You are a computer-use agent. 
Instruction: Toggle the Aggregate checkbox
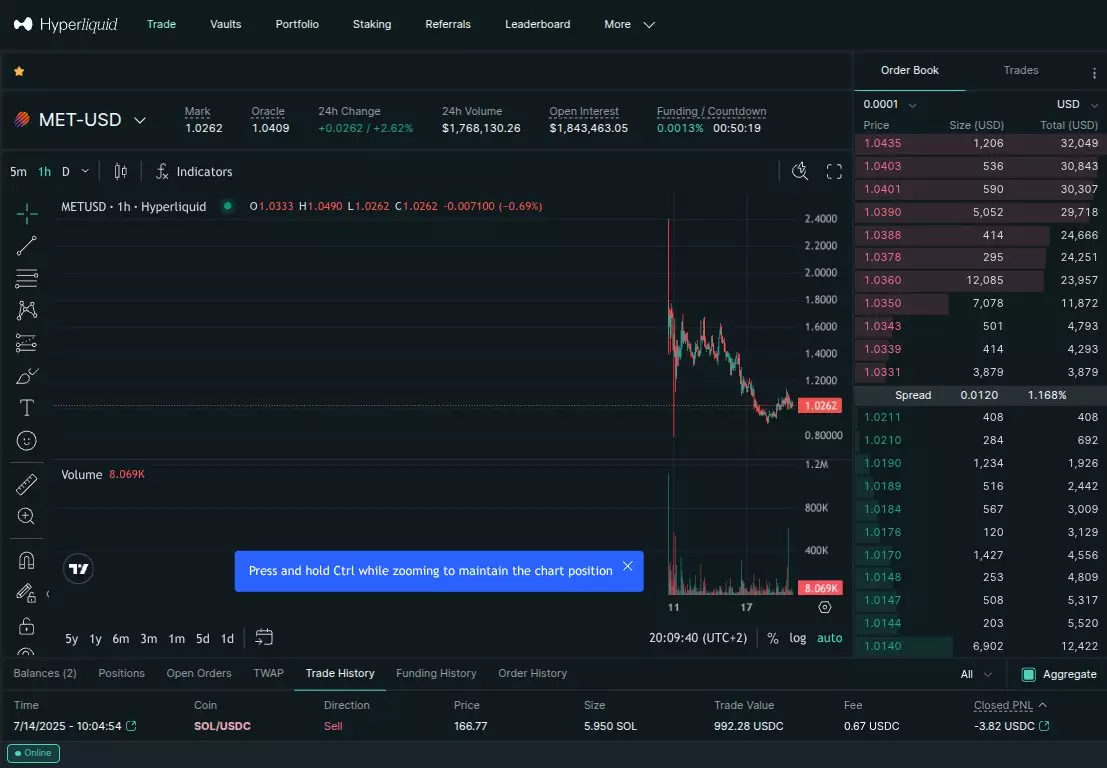click(x=1028, y=674)
